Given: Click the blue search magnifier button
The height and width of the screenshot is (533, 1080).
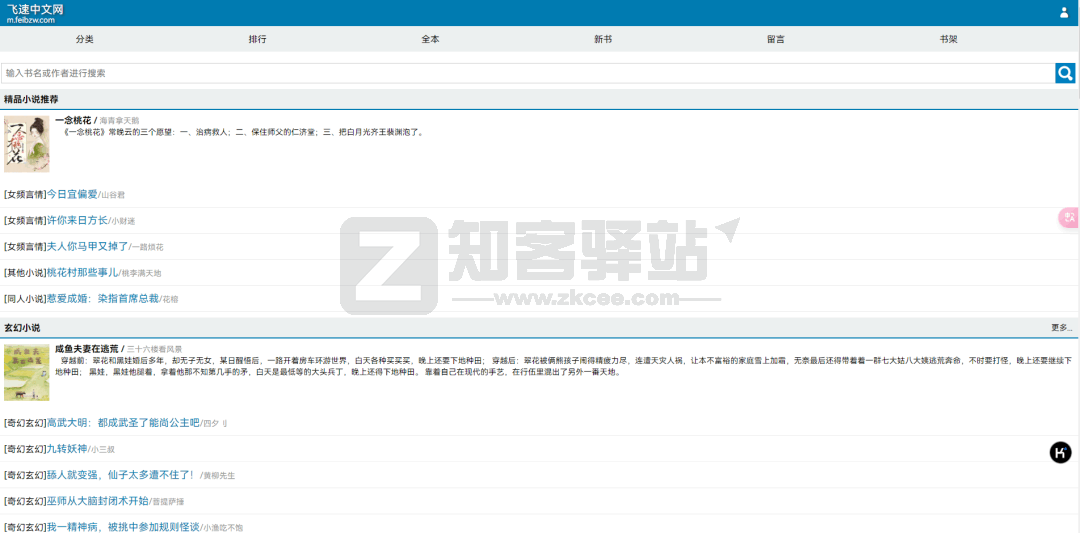Looking at the screenshot, I should [x=1065, y=73].
